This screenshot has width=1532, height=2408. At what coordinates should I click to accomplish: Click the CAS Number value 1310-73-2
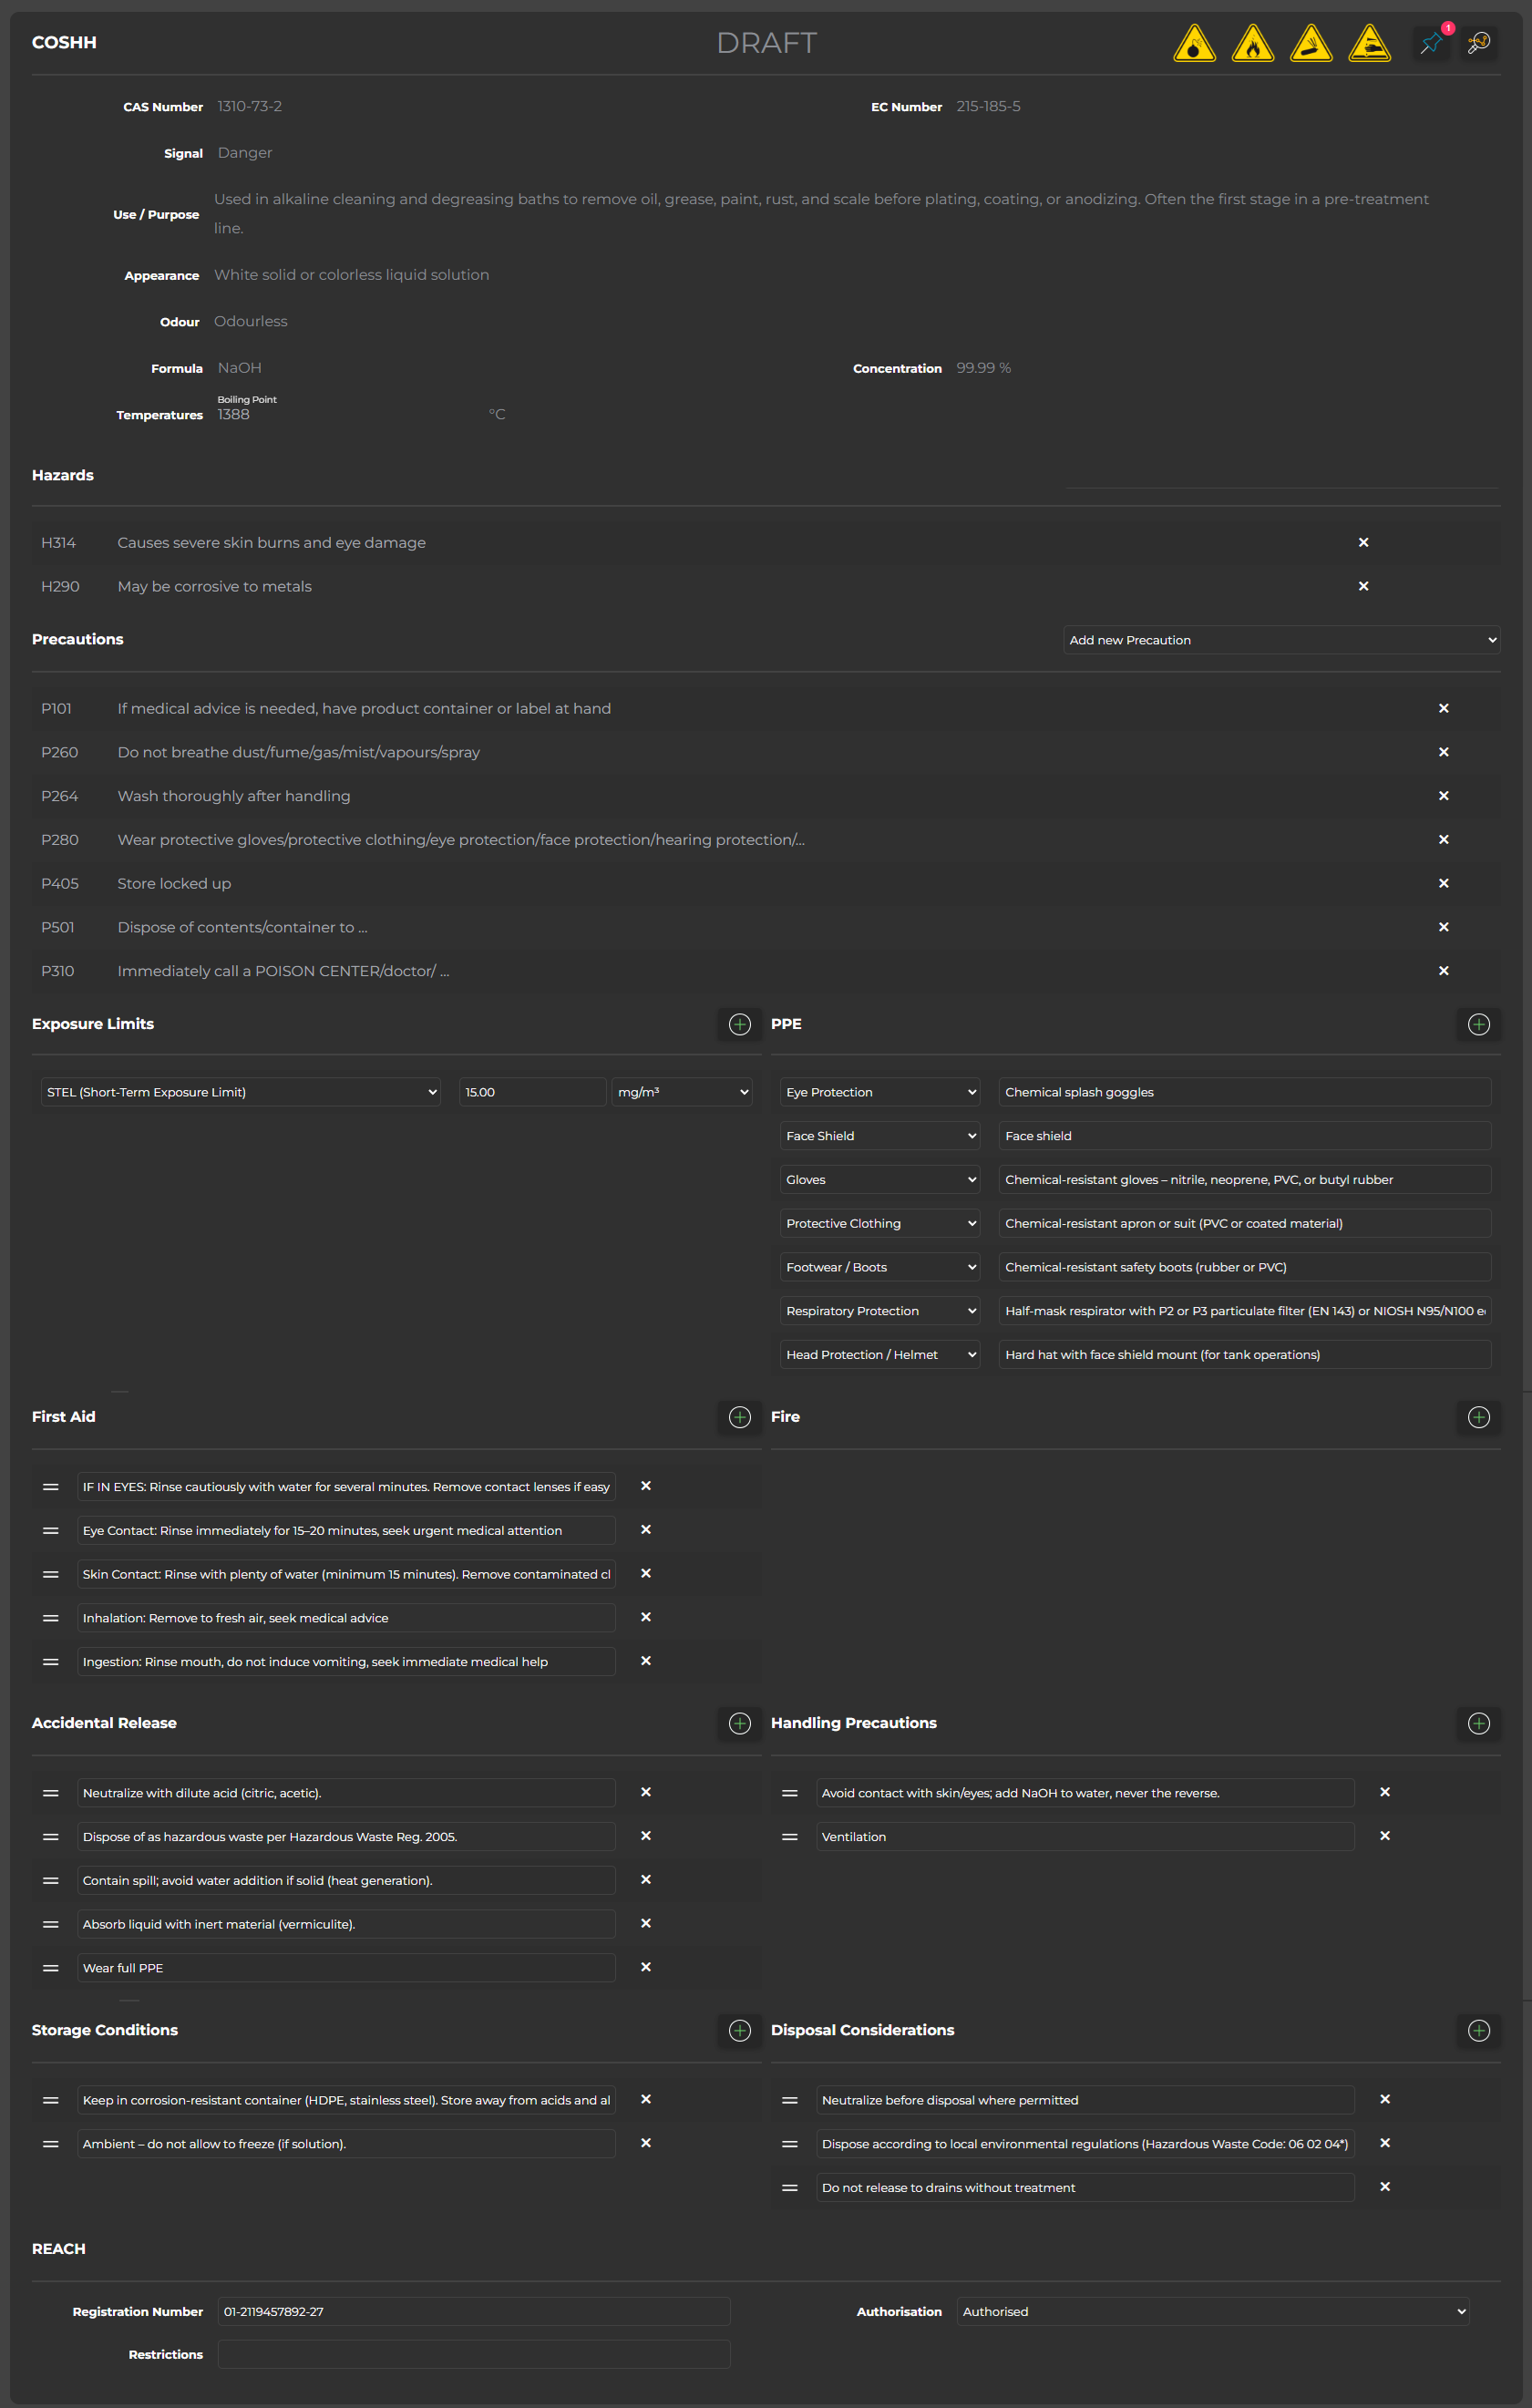pyautogui.click(x=250, y=107)
